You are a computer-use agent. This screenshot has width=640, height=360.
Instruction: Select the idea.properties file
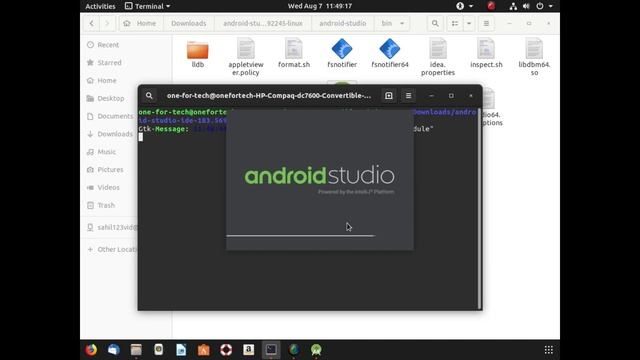438,57
